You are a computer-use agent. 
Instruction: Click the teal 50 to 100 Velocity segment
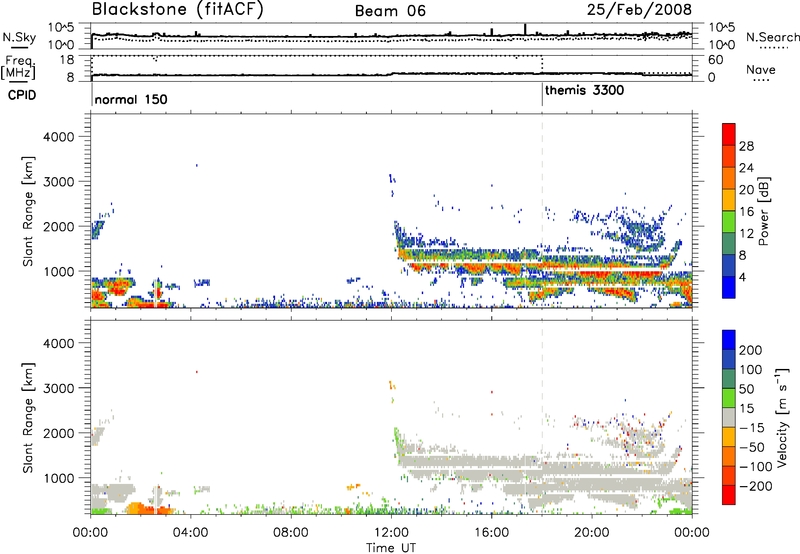(x=729, y=379)
